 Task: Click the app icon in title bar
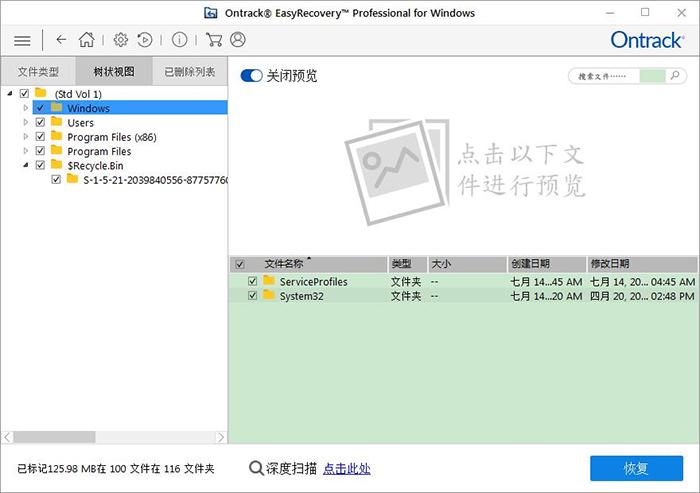211,13
